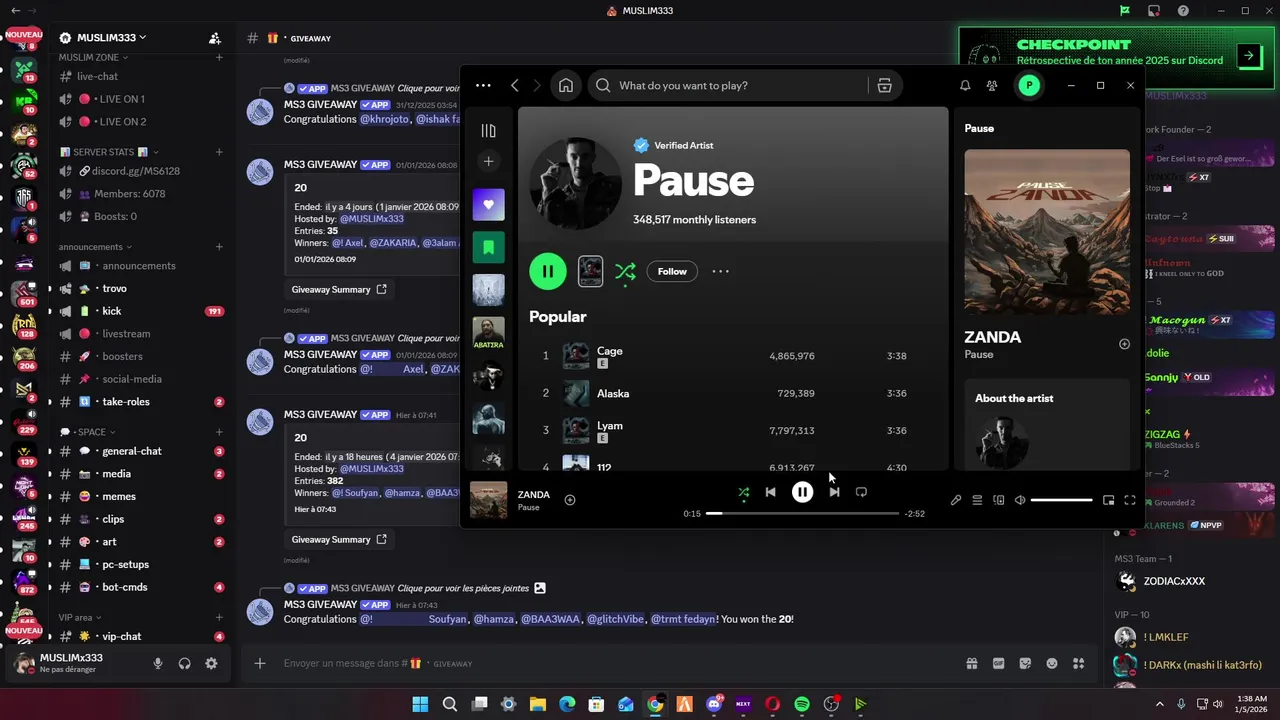Click the green pause button on artist page
The width and height of the screenshot is (1280, 720).
click(x=548, y=271)
